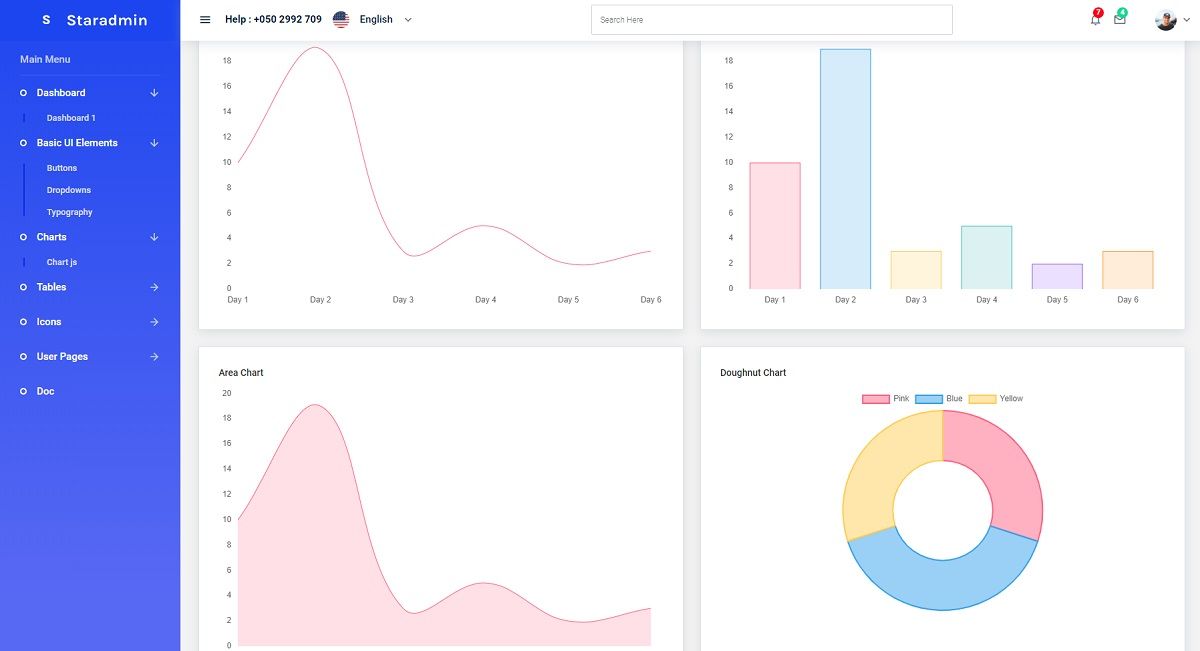This screenshot has width=1200, height=651.
Task: Toggle the Blue legend swatch
Action: point(929,399)
